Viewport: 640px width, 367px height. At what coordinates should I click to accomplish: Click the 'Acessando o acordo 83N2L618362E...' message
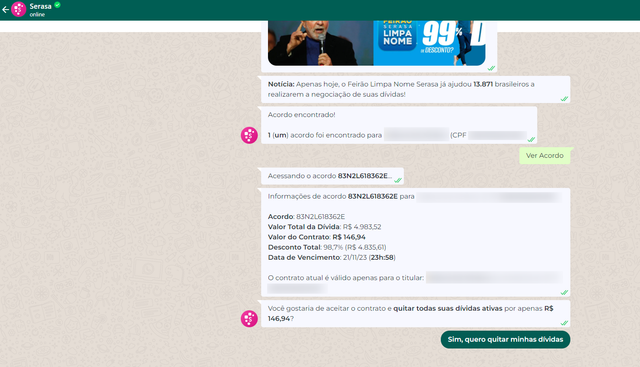tap(332, 176)
